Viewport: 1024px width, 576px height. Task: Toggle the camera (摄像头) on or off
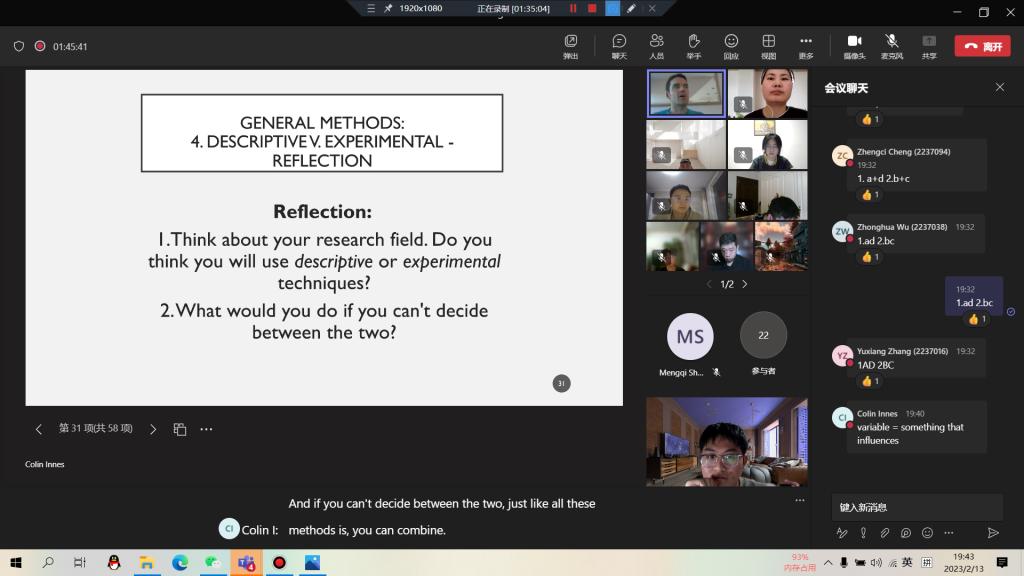point(854,45)
